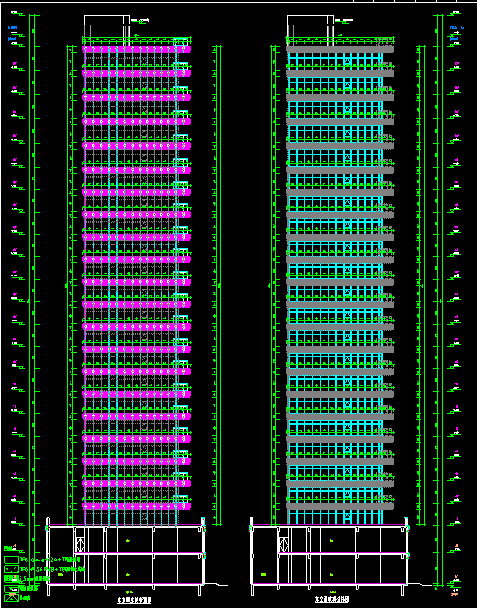Pick the topmost magenta floor band

coord(137,50)
